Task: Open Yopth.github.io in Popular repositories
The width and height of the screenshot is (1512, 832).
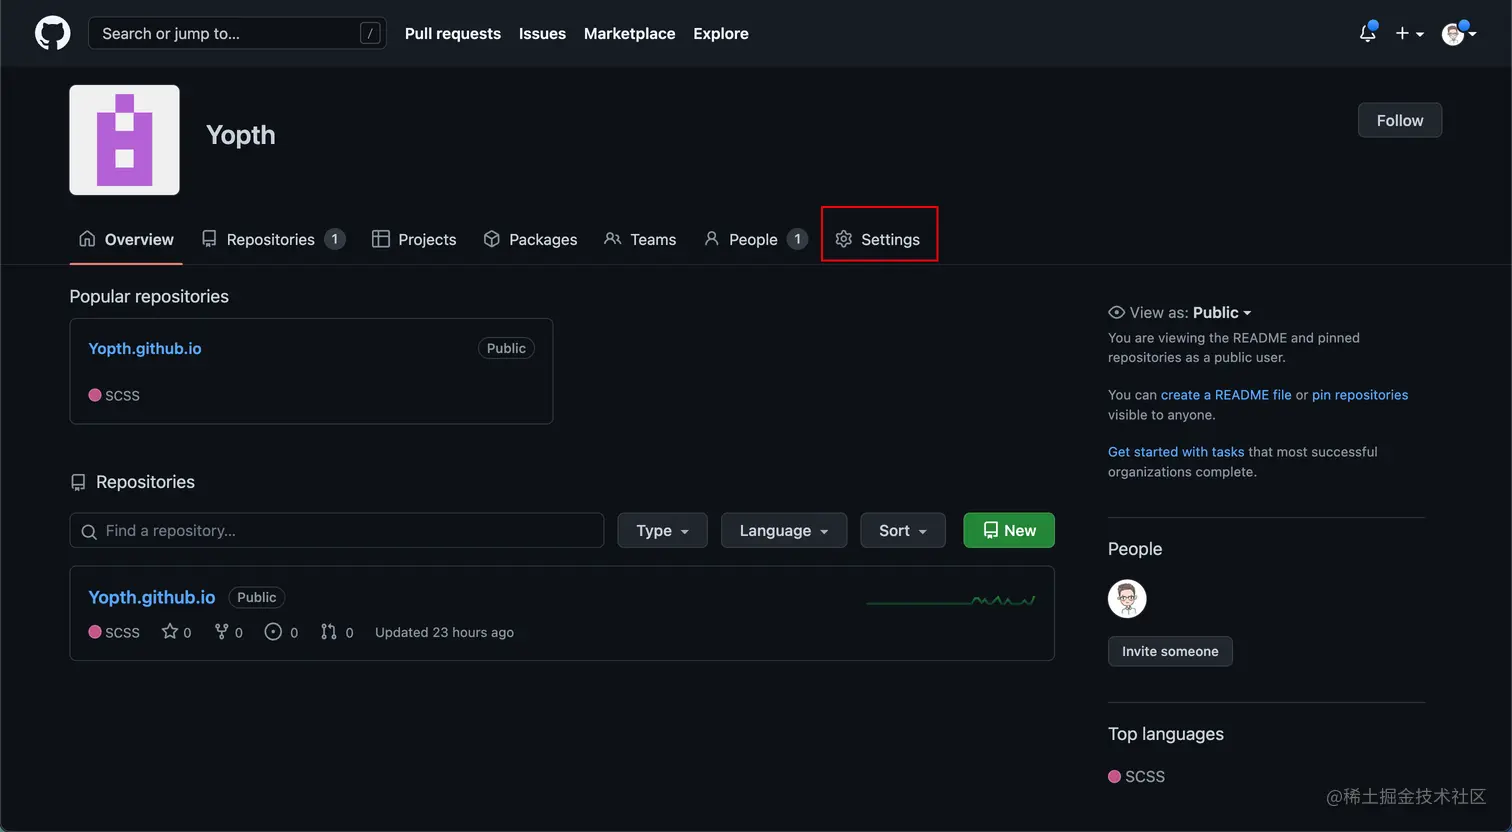Action: pyautogui.click(x=145, y=348)
